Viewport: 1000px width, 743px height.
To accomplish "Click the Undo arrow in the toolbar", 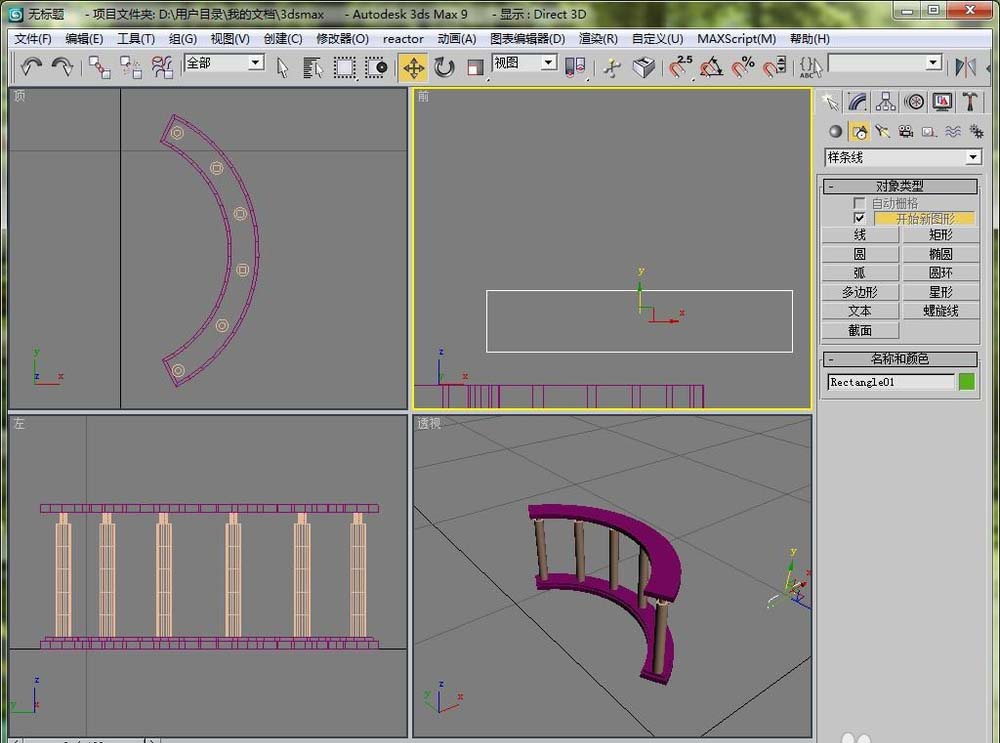I will point(32,66).
